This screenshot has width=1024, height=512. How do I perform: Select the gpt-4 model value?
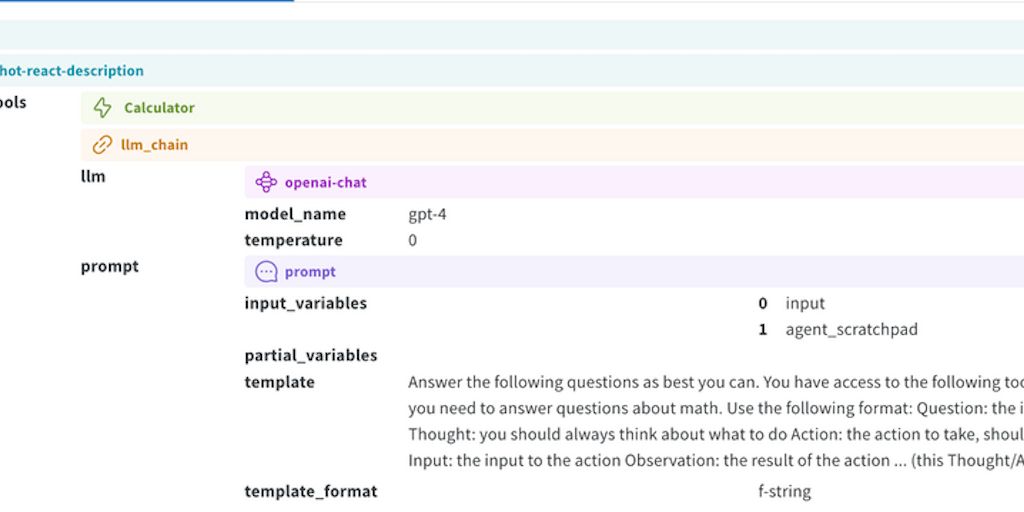tap(427, 214)
